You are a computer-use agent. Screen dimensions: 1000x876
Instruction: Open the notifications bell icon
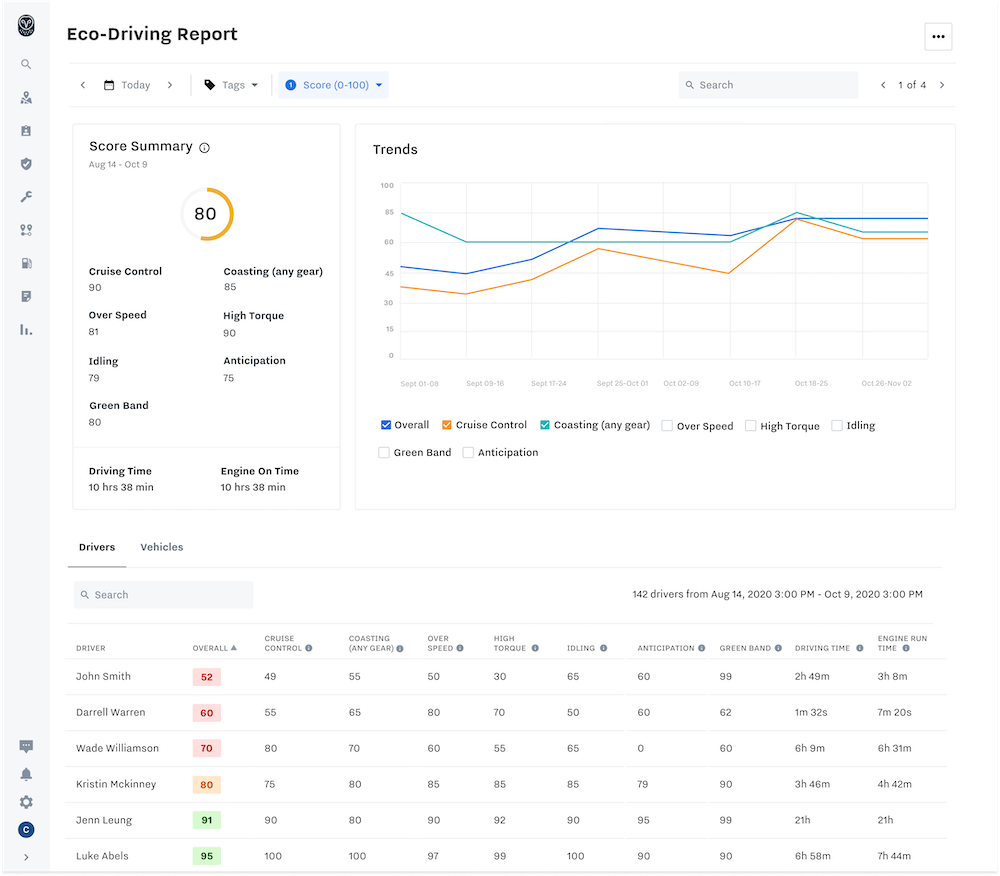(26, 774)
